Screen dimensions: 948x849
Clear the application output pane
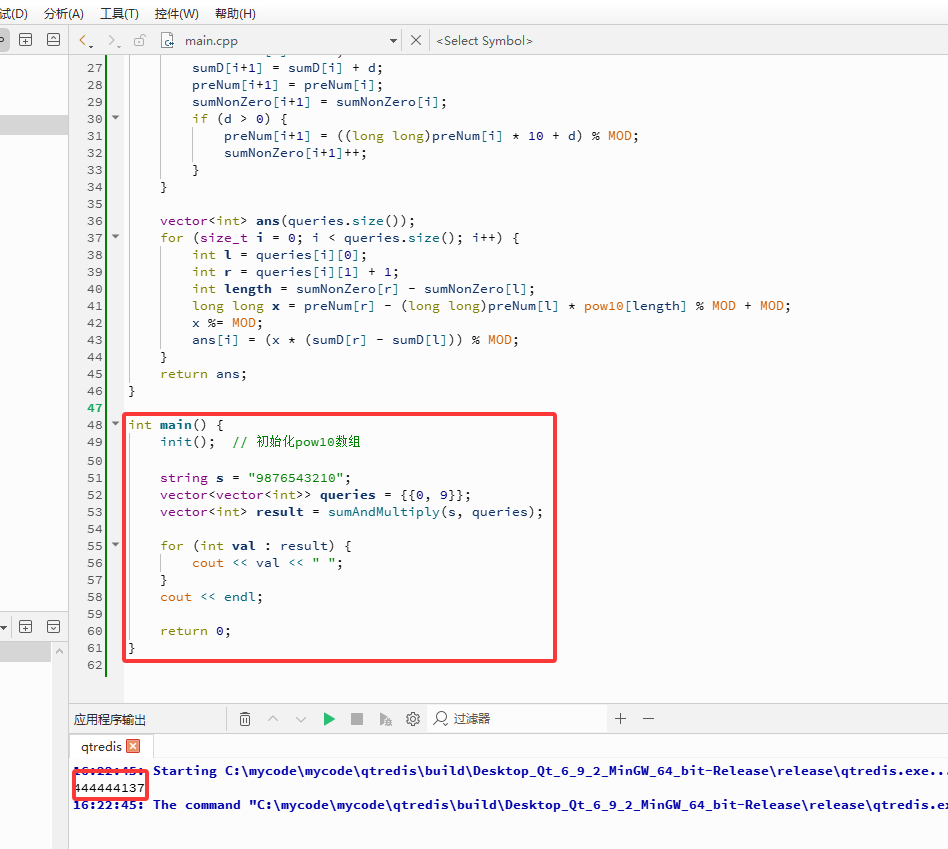tap(245, 719)
